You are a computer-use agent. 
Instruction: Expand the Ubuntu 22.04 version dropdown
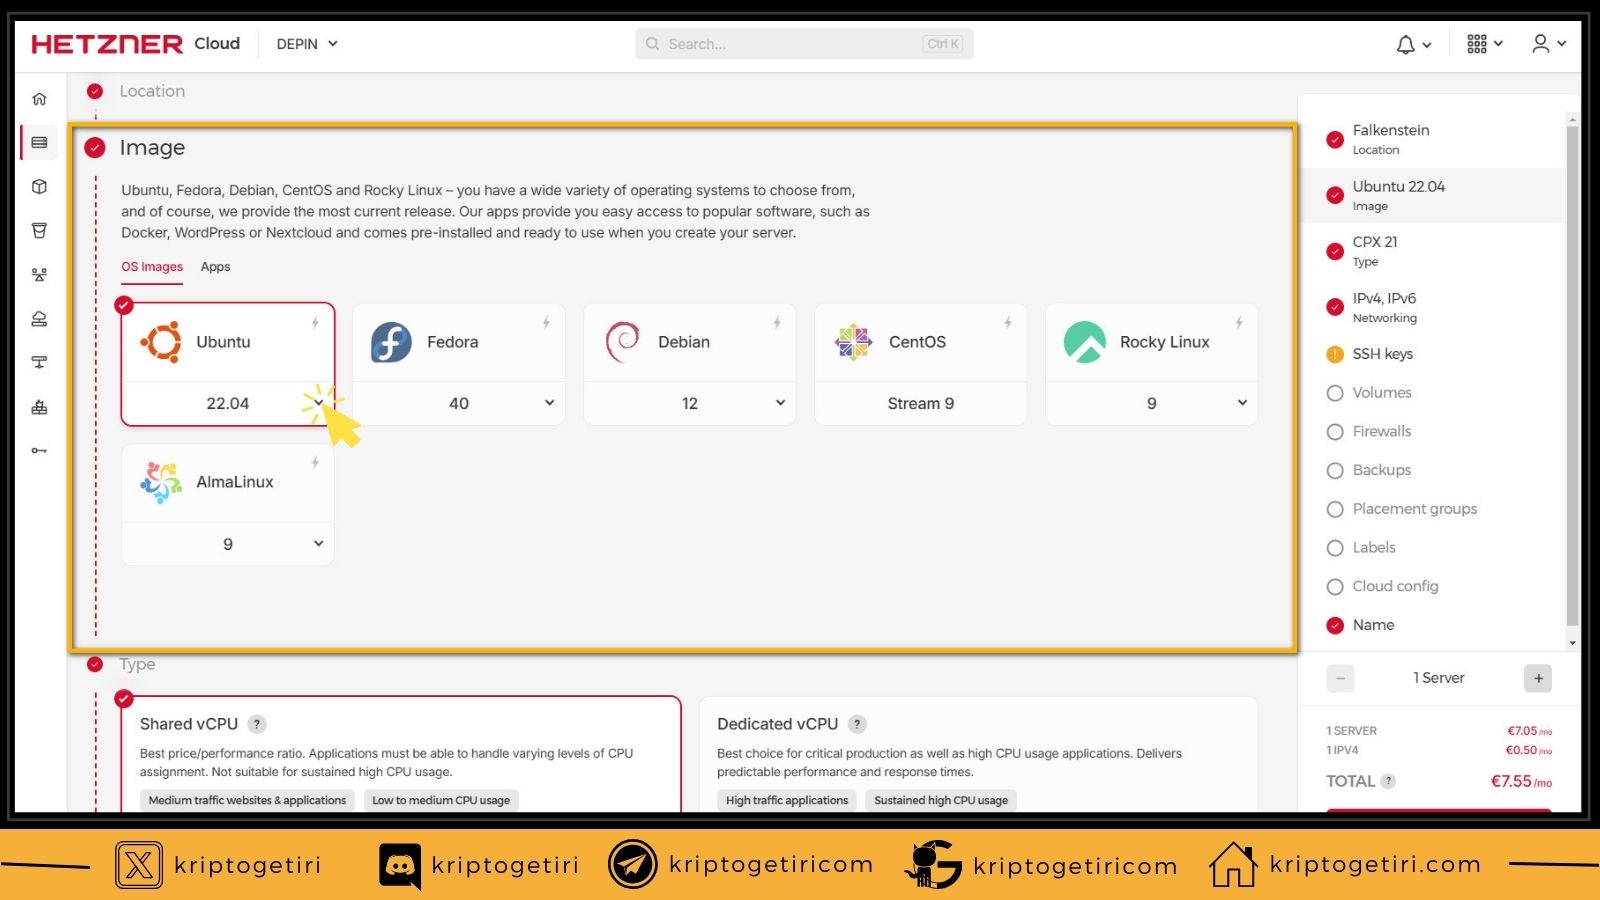click(x=319, y=403)
